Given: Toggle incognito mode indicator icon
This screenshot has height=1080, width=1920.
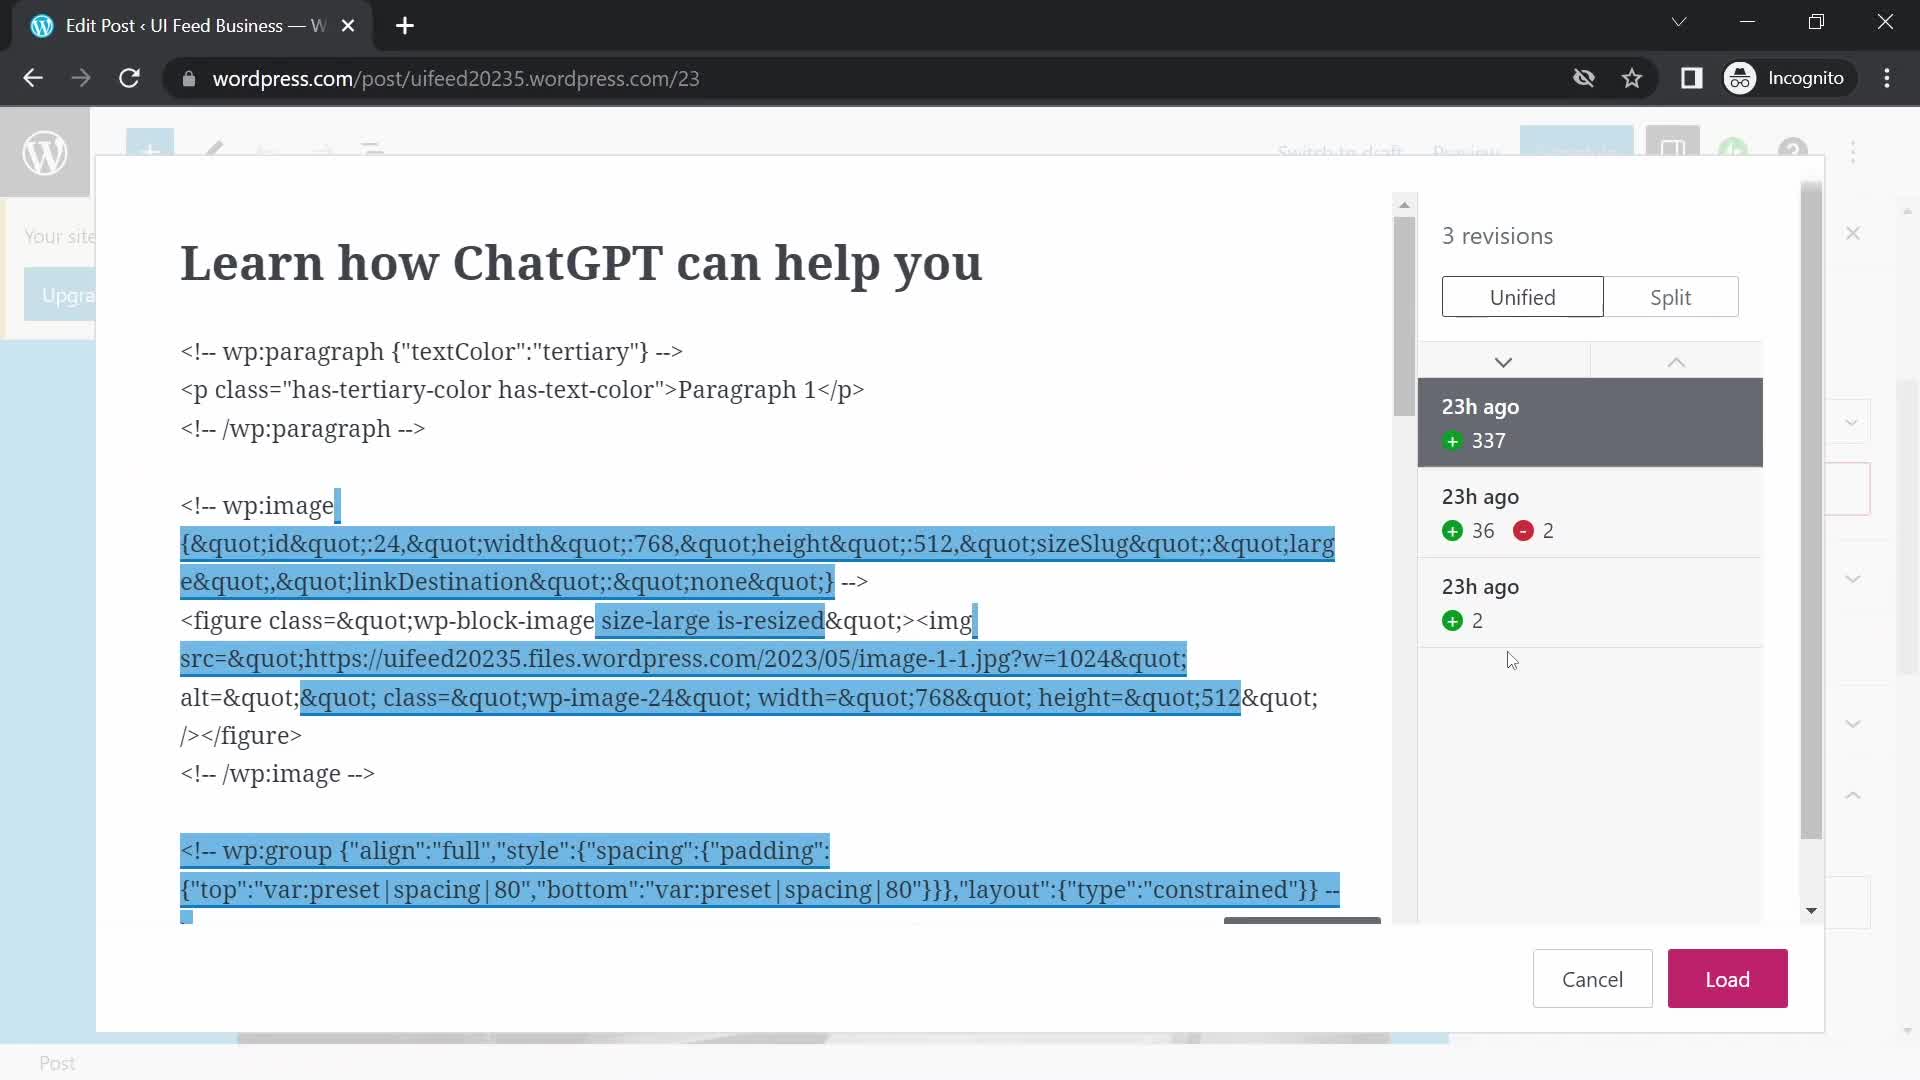Looking at the screenshot, I should click(x=1741, y=78).
